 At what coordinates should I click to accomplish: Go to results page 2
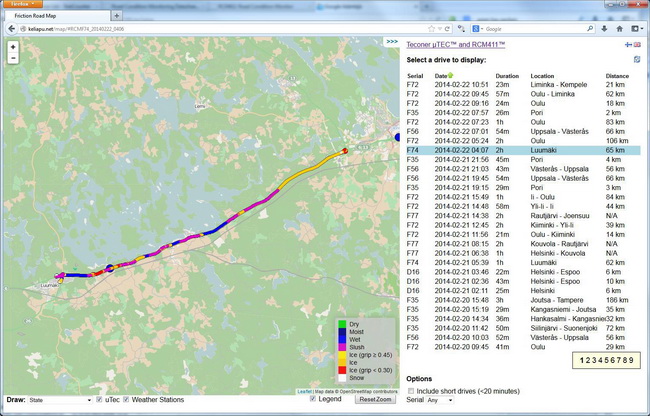(588, 360)
